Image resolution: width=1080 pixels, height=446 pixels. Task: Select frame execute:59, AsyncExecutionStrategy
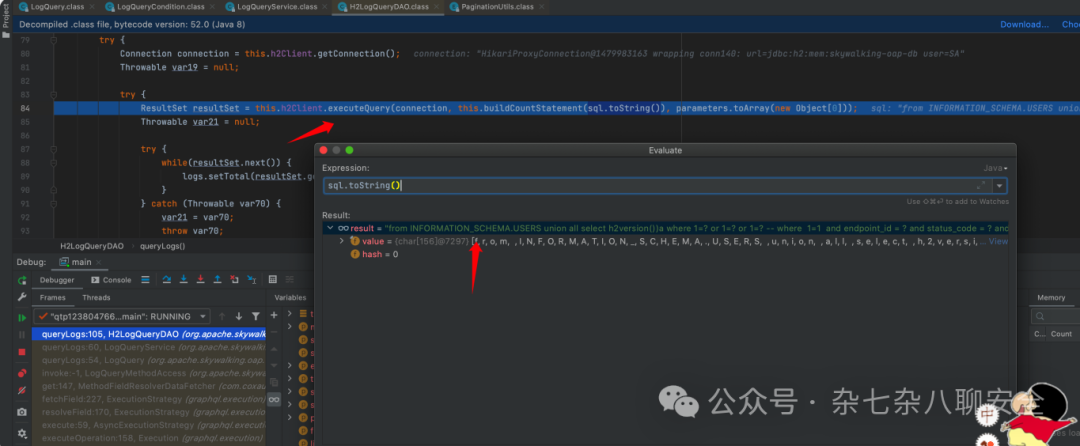[149, 425]
